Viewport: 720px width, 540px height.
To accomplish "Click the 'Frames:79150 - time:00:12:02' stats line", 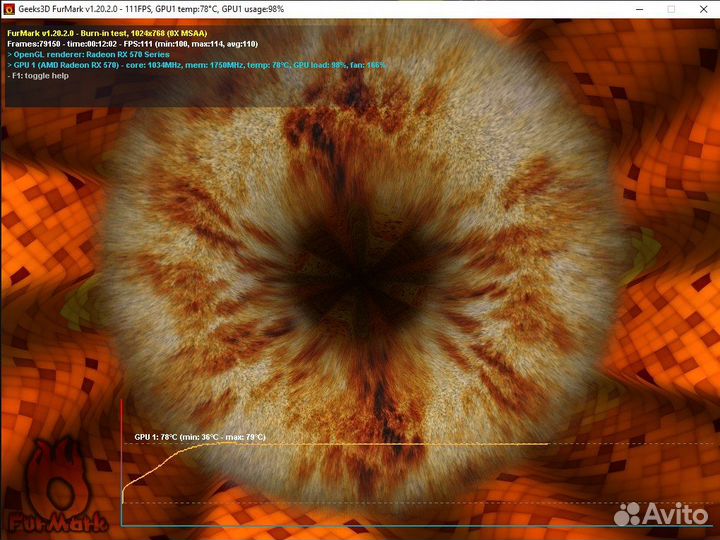I will pyautogui.click(x=132, y=44).
